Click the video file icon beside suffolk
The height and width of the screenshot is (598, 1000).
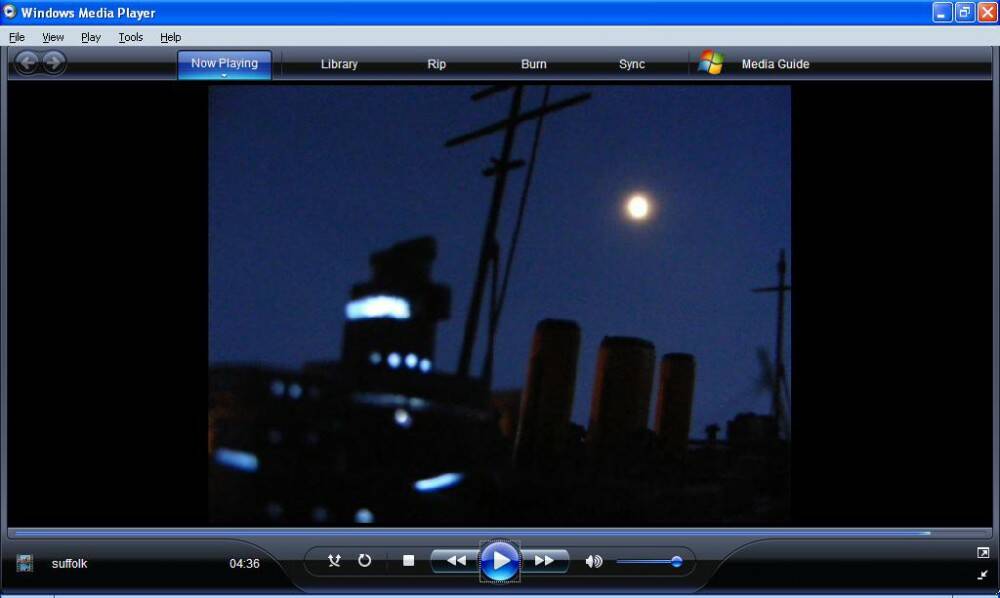[x=25, y=563]
